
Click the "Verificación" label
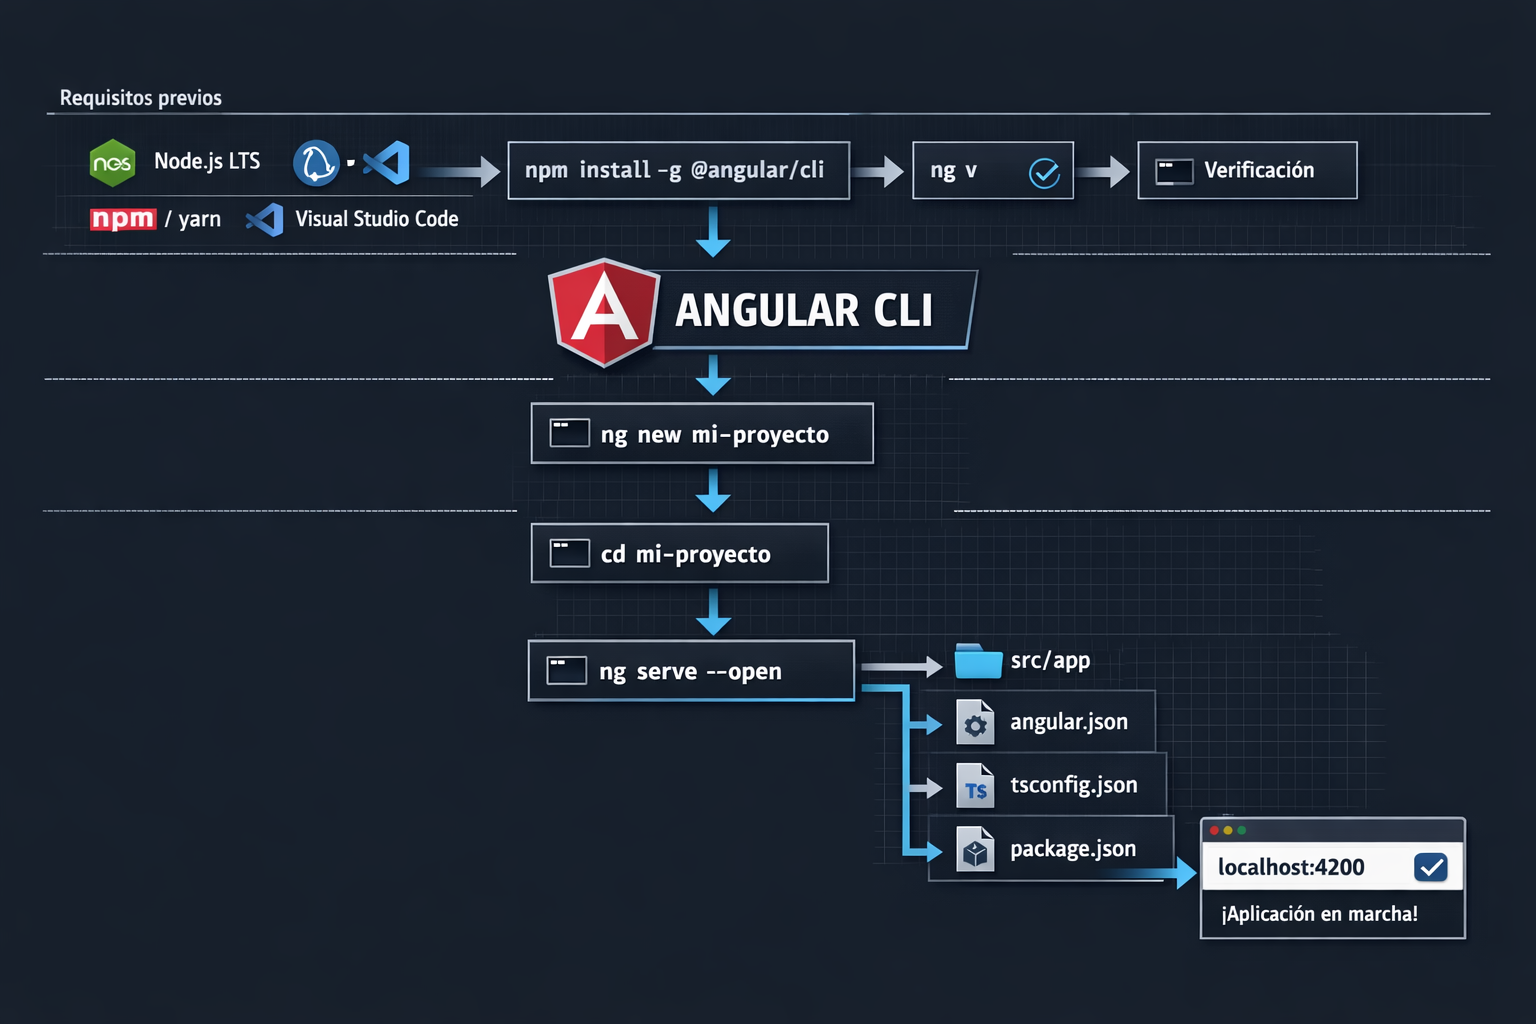pyautogui.click(x=1259, y=170)
